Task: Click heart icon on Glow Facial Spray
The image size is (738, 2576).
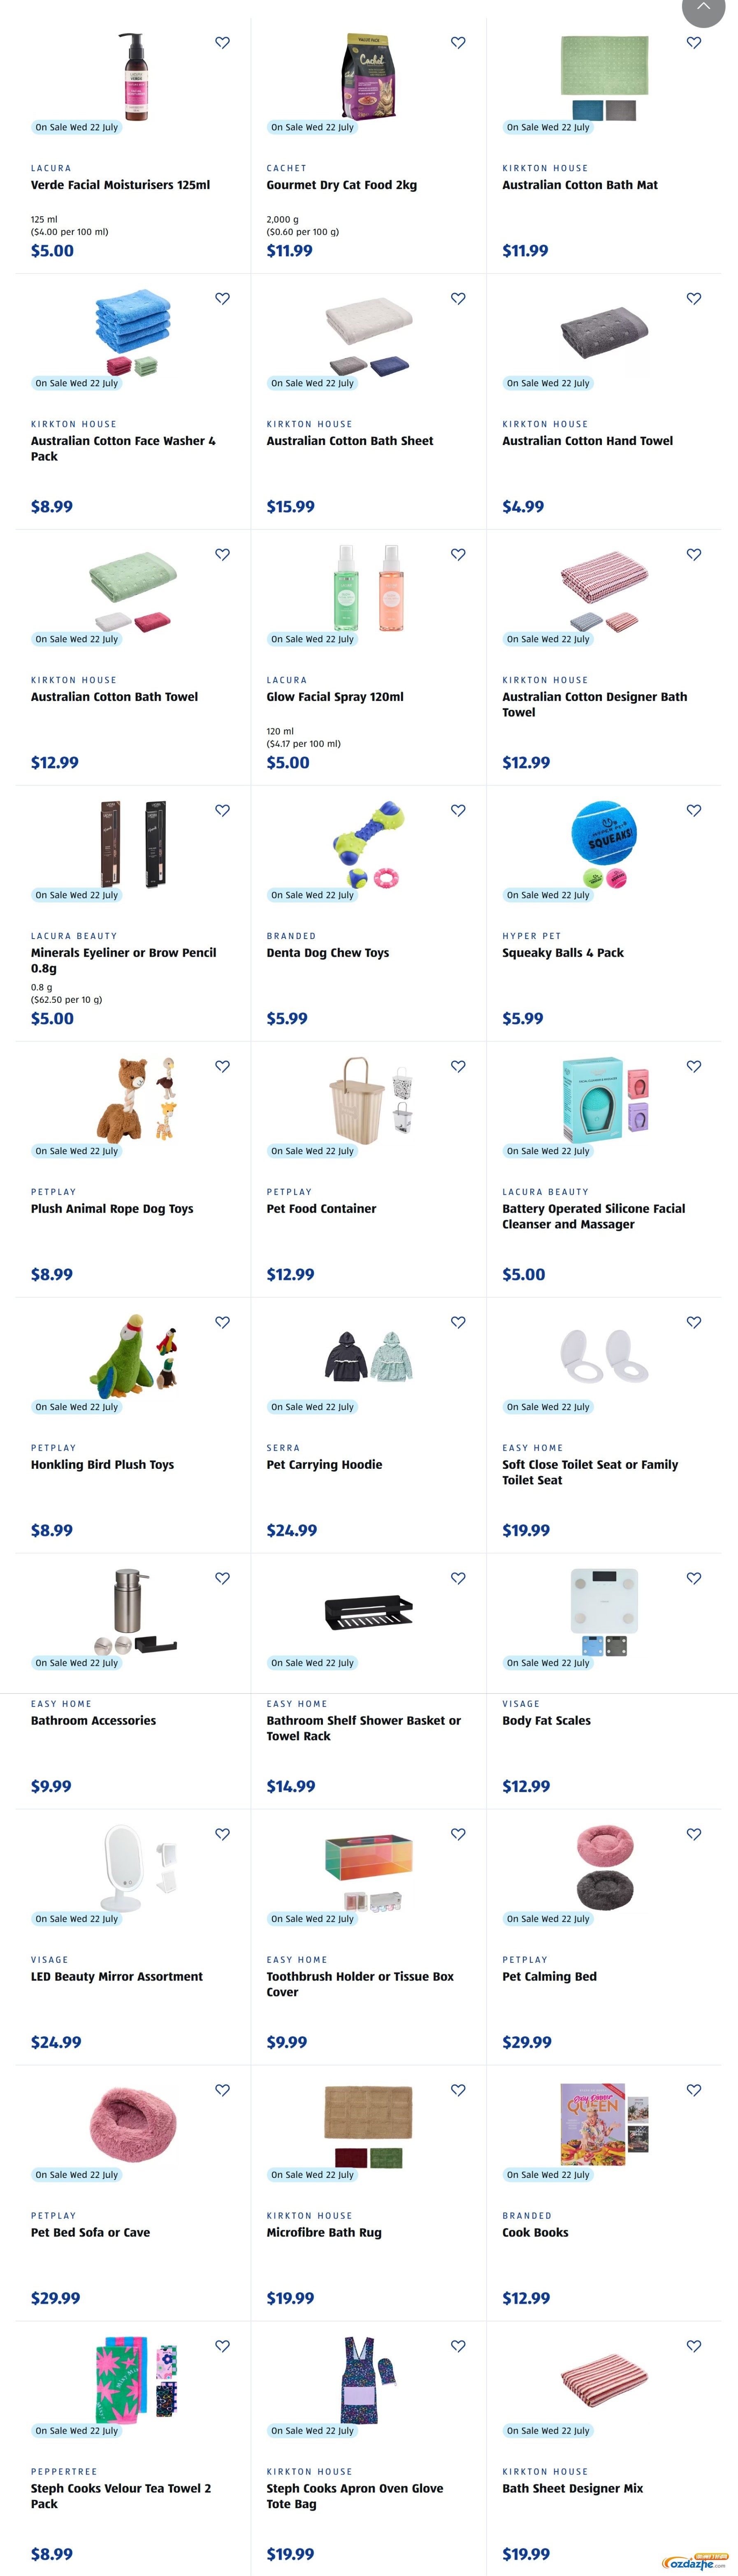Action: 458,555
